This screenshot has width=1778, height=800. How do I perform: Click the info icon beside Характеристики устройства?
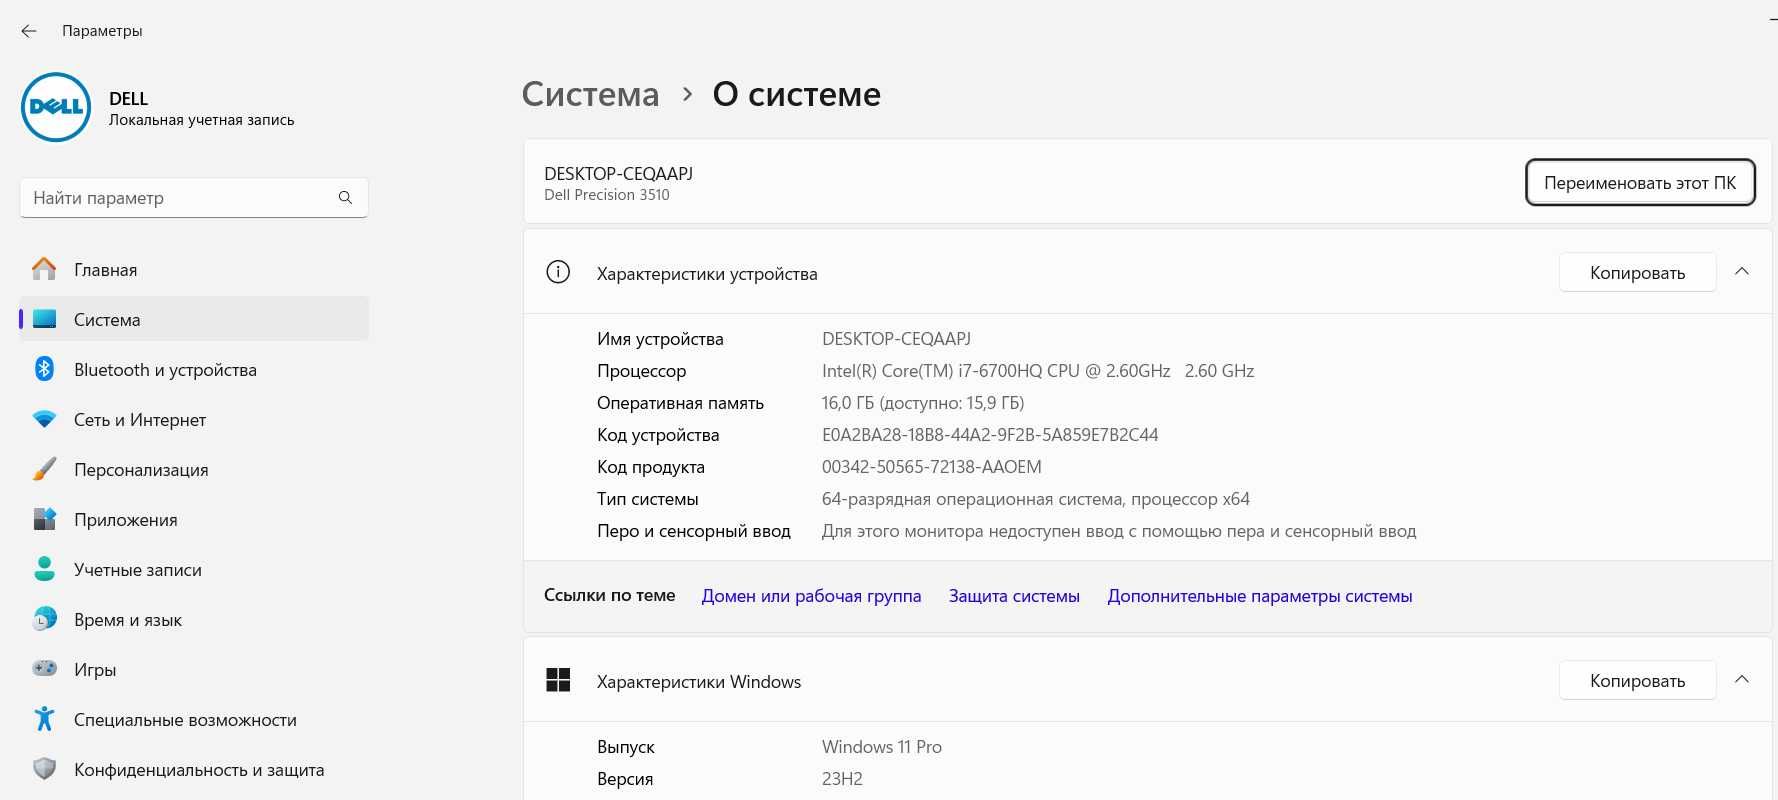point(558,272)
